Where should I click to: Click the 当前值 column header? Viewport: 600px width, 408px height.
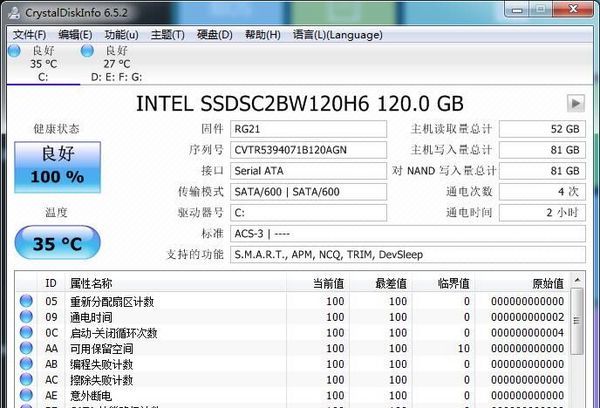click(318, 283)
